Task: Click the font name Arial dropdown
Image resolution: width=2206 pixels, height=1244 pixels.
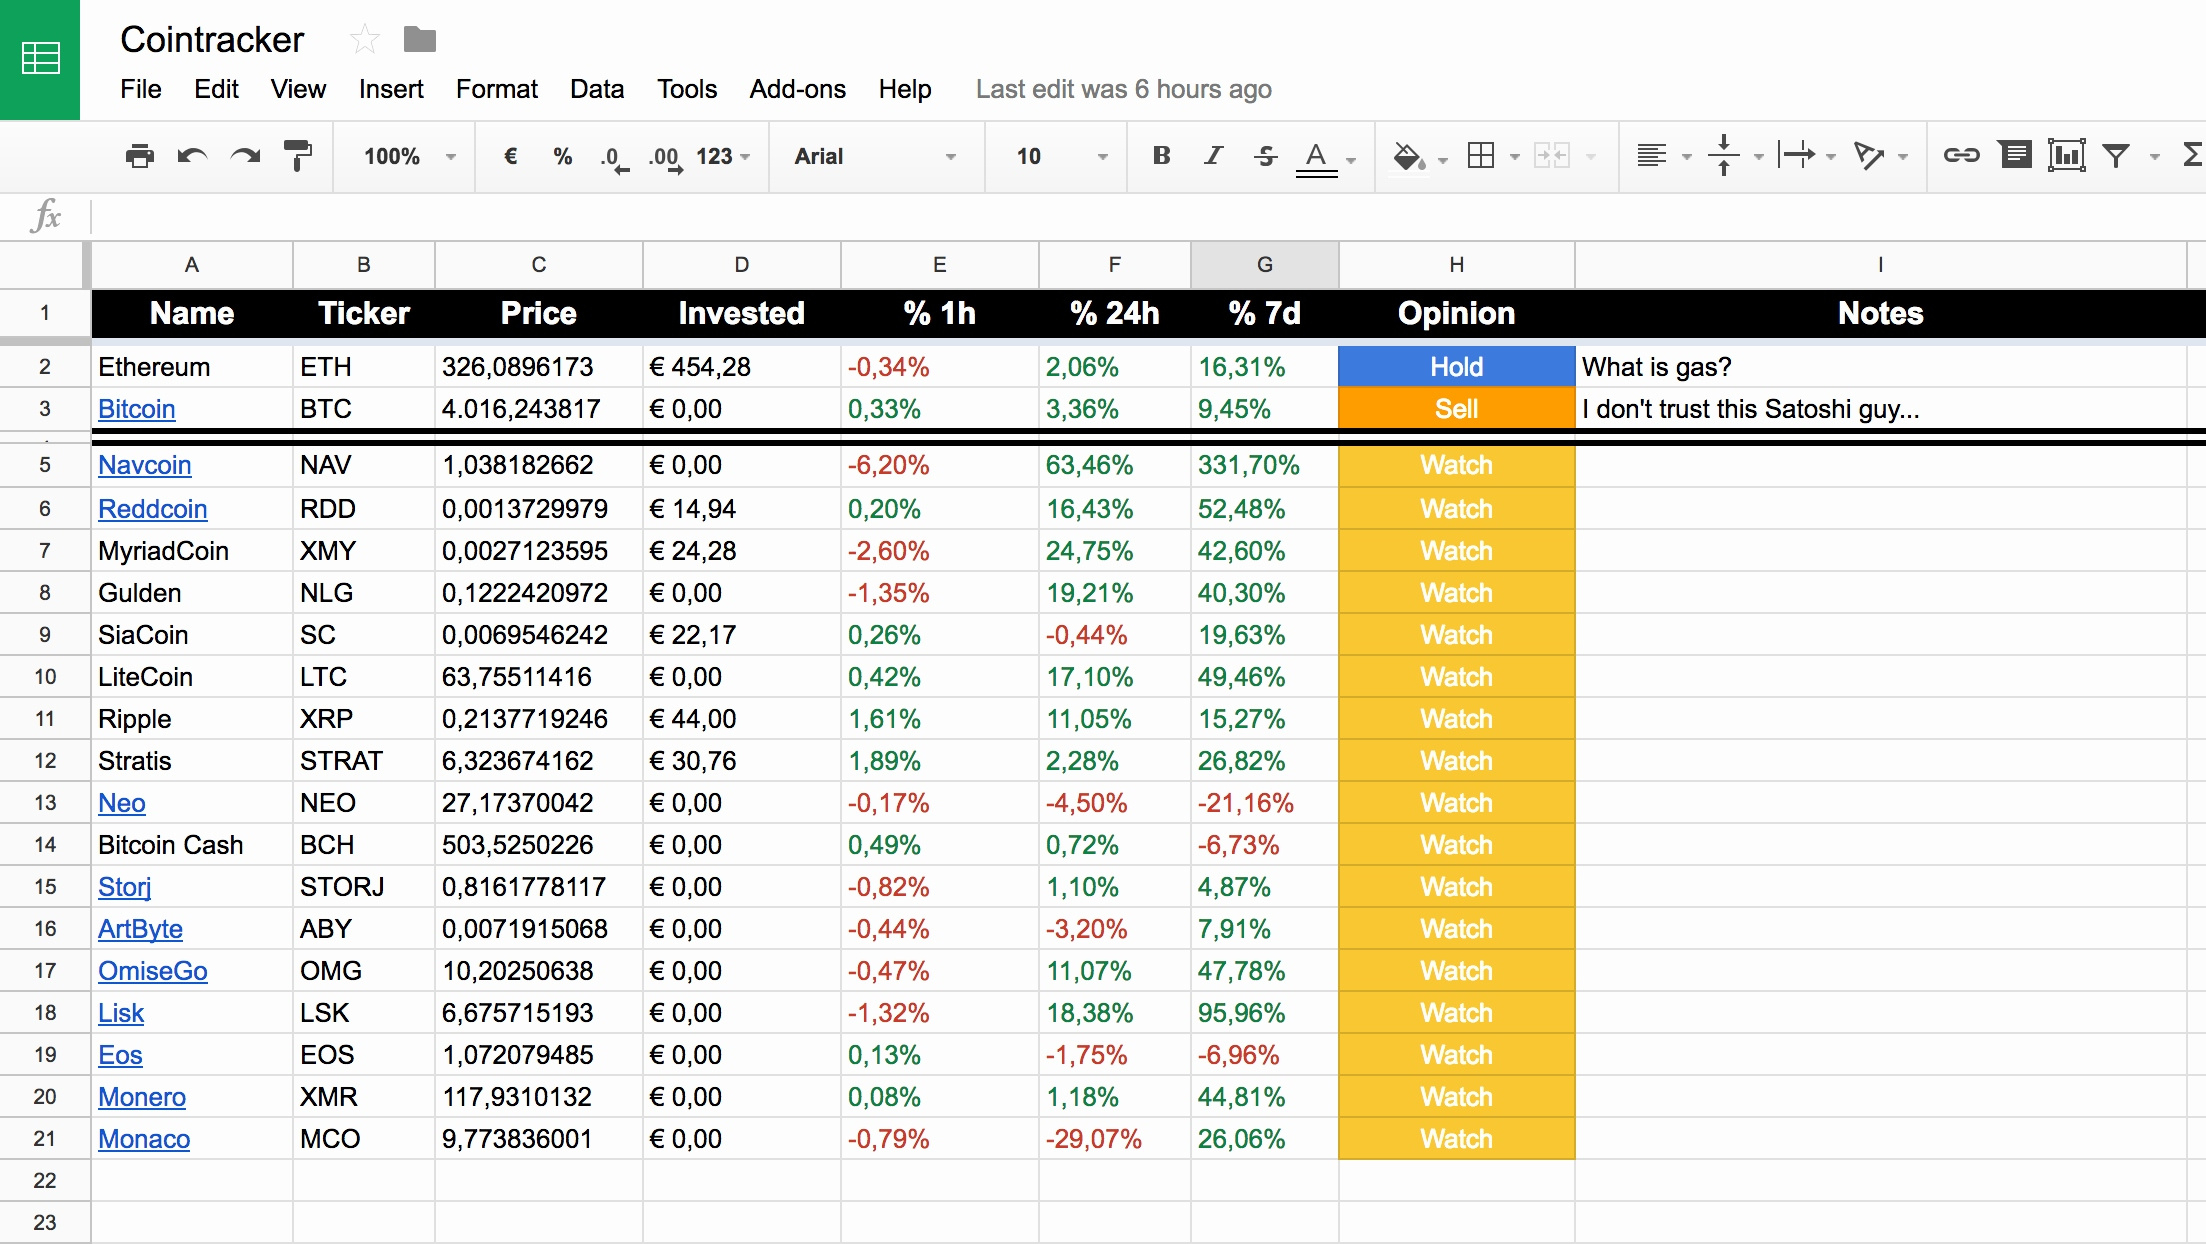Action: [x=871, y=155]
